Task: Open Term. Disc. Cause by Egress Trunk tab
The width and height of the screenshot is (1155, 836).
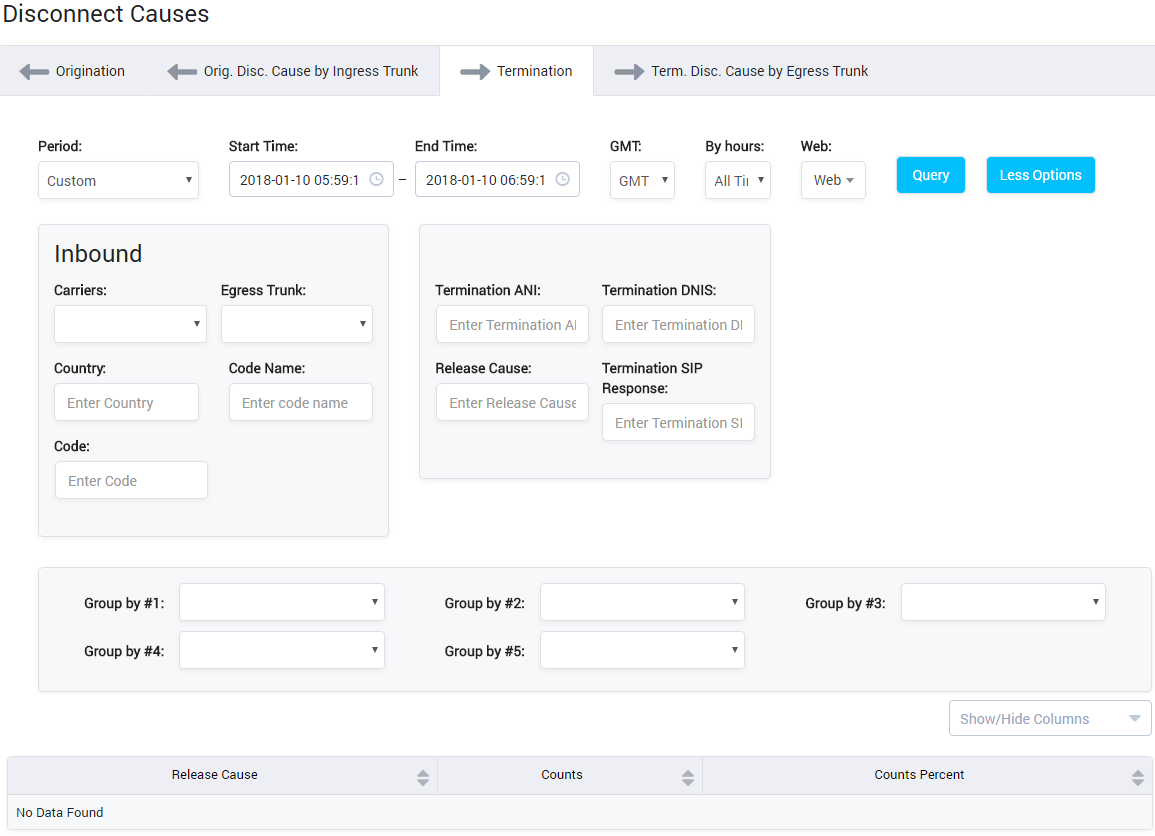Action: click(742, 71)
